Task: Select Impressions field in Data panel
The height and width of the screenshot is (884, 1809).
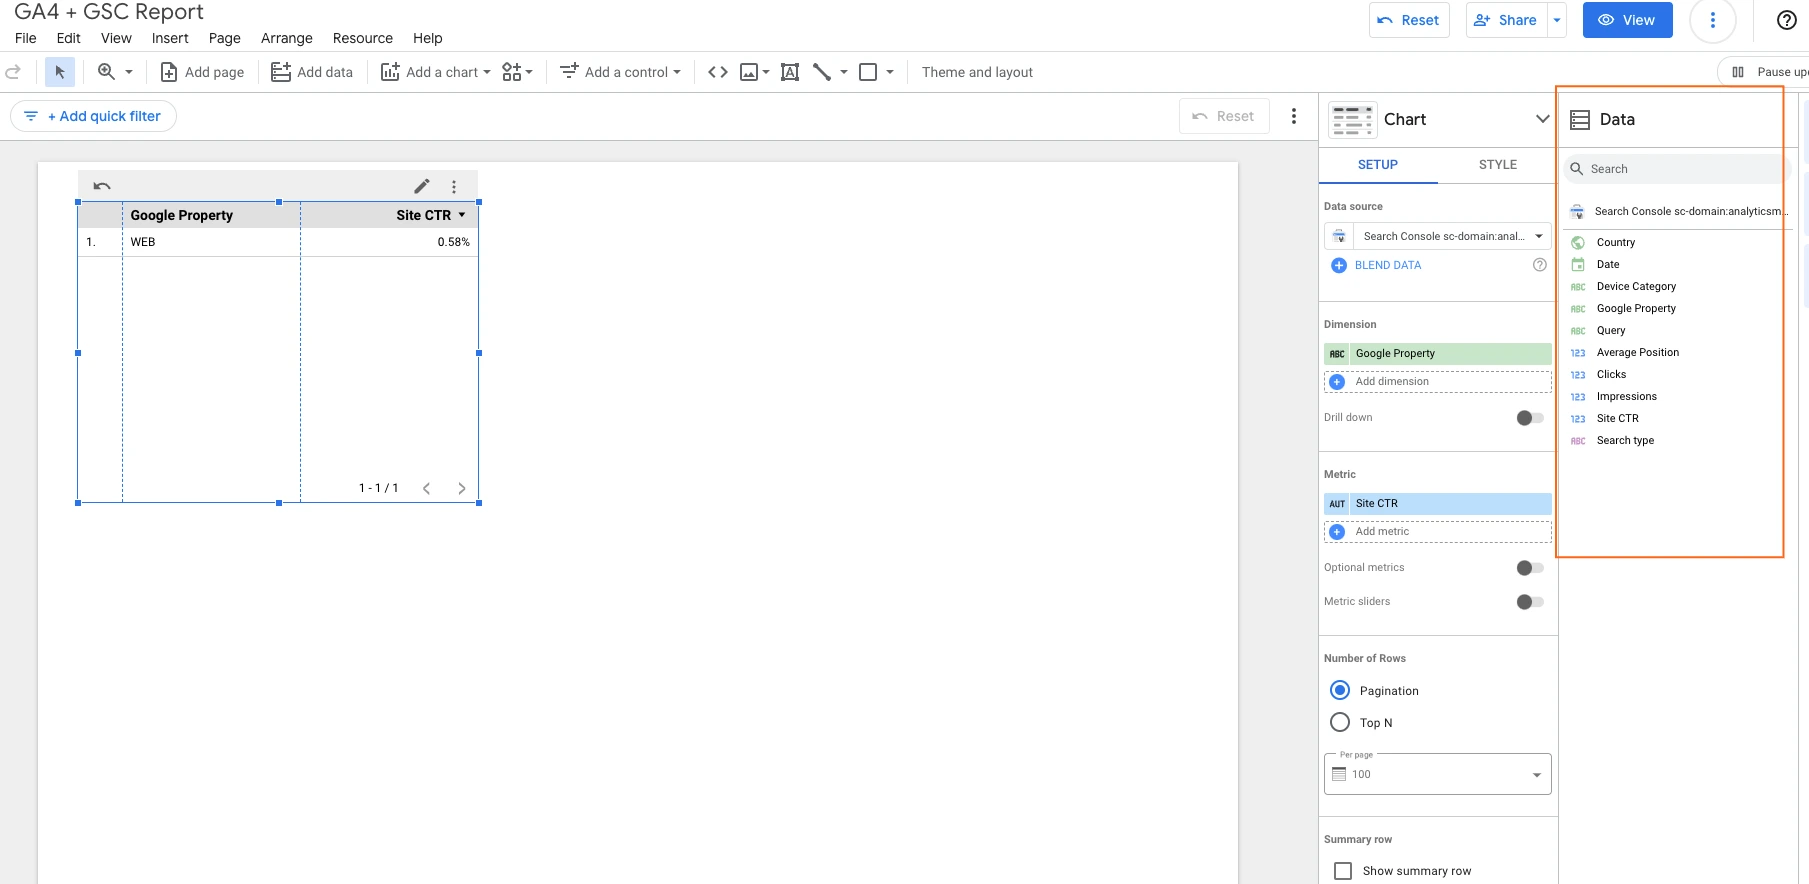Action: point(1627,396)
